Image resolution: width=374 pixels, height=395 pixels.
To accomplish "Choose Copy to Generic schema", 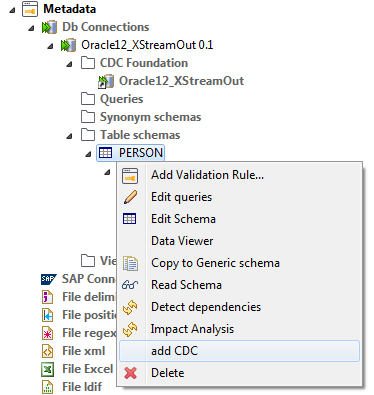I will tap(239, 263).
